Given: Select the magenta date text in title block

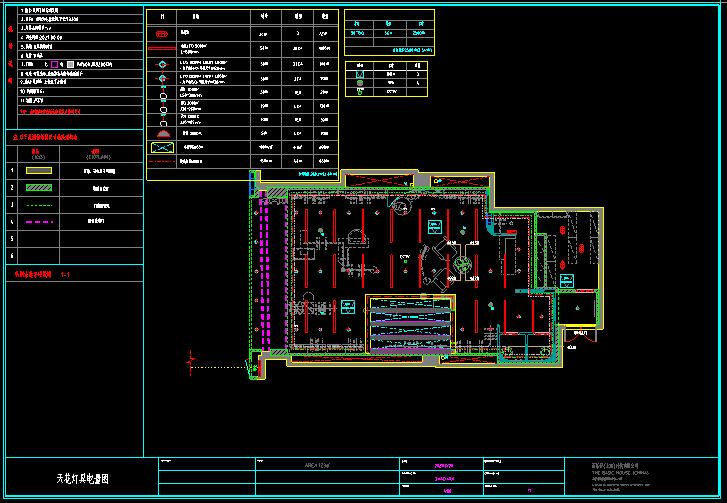Looking at the screenshot, I should coord(444,465).
